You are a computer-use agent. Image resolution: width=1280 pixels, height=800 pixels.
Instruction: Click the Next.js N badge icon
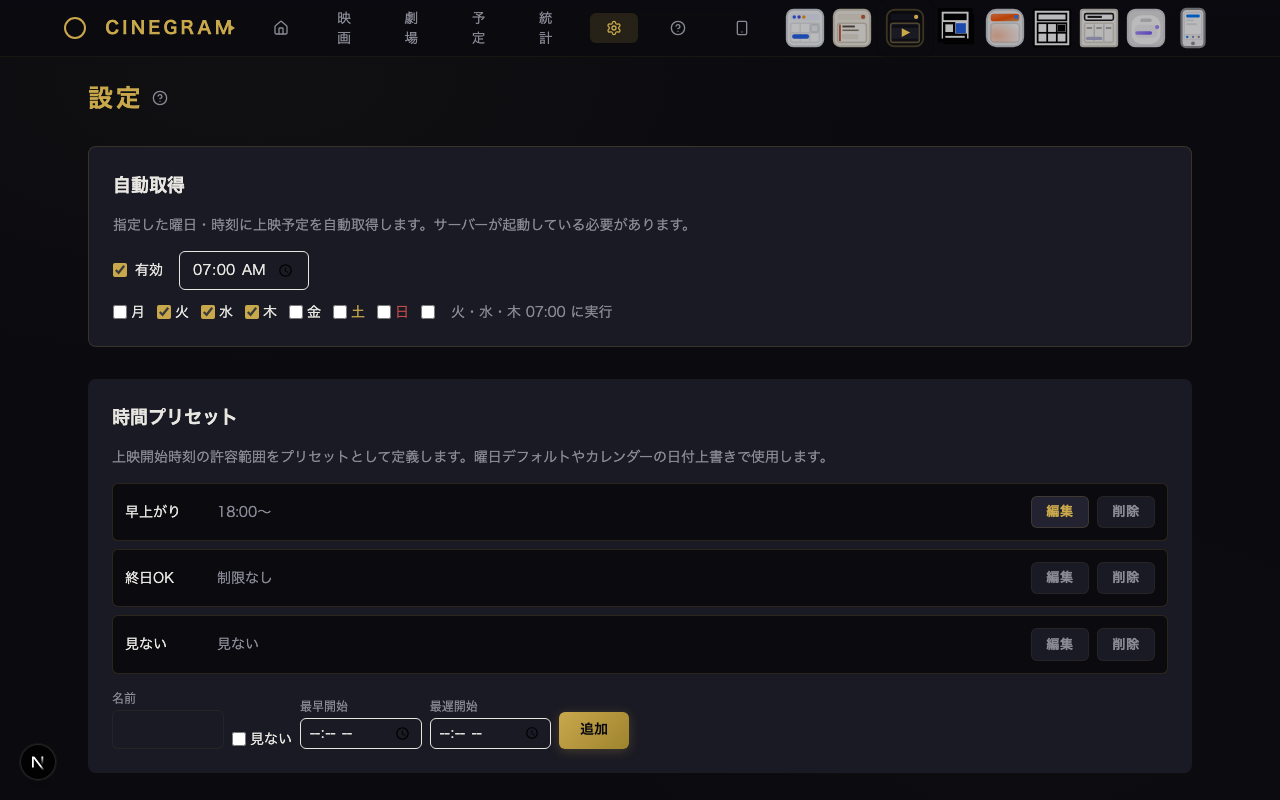(38, 762)
